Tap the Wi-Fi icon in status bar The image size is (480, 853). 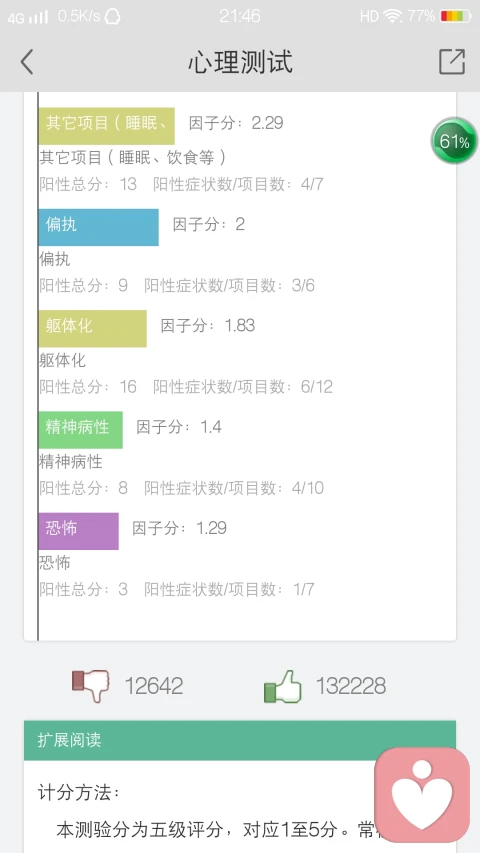click(x=392, y=16)
